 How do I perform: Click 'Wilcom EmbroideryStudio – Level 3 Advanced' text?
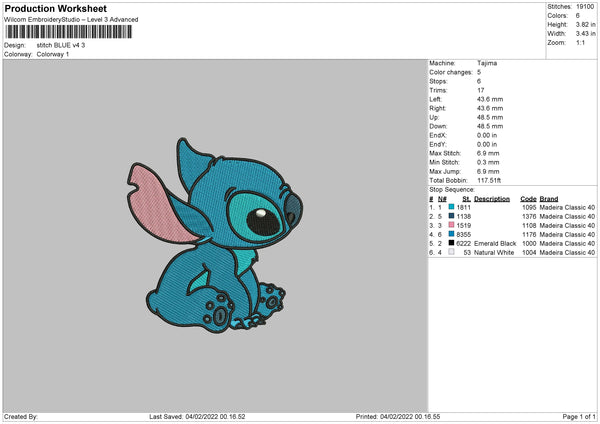(x=71, y=20)
